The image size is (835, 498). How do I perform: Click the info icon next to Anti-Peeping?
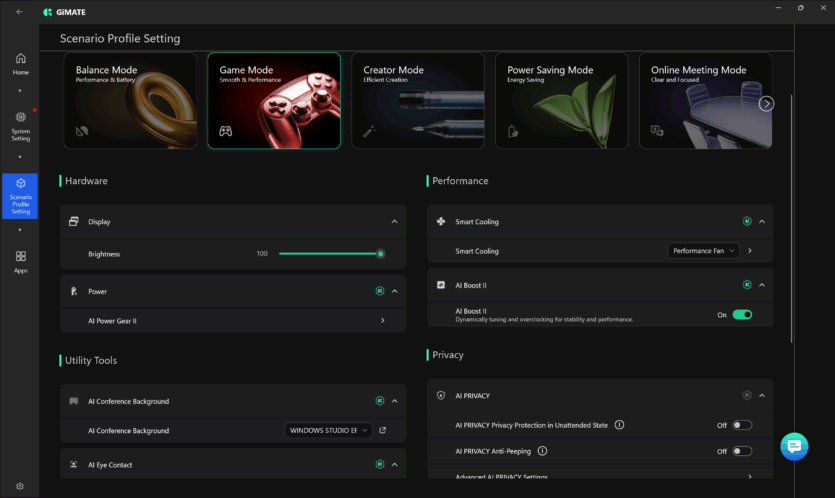pos(542,451)
